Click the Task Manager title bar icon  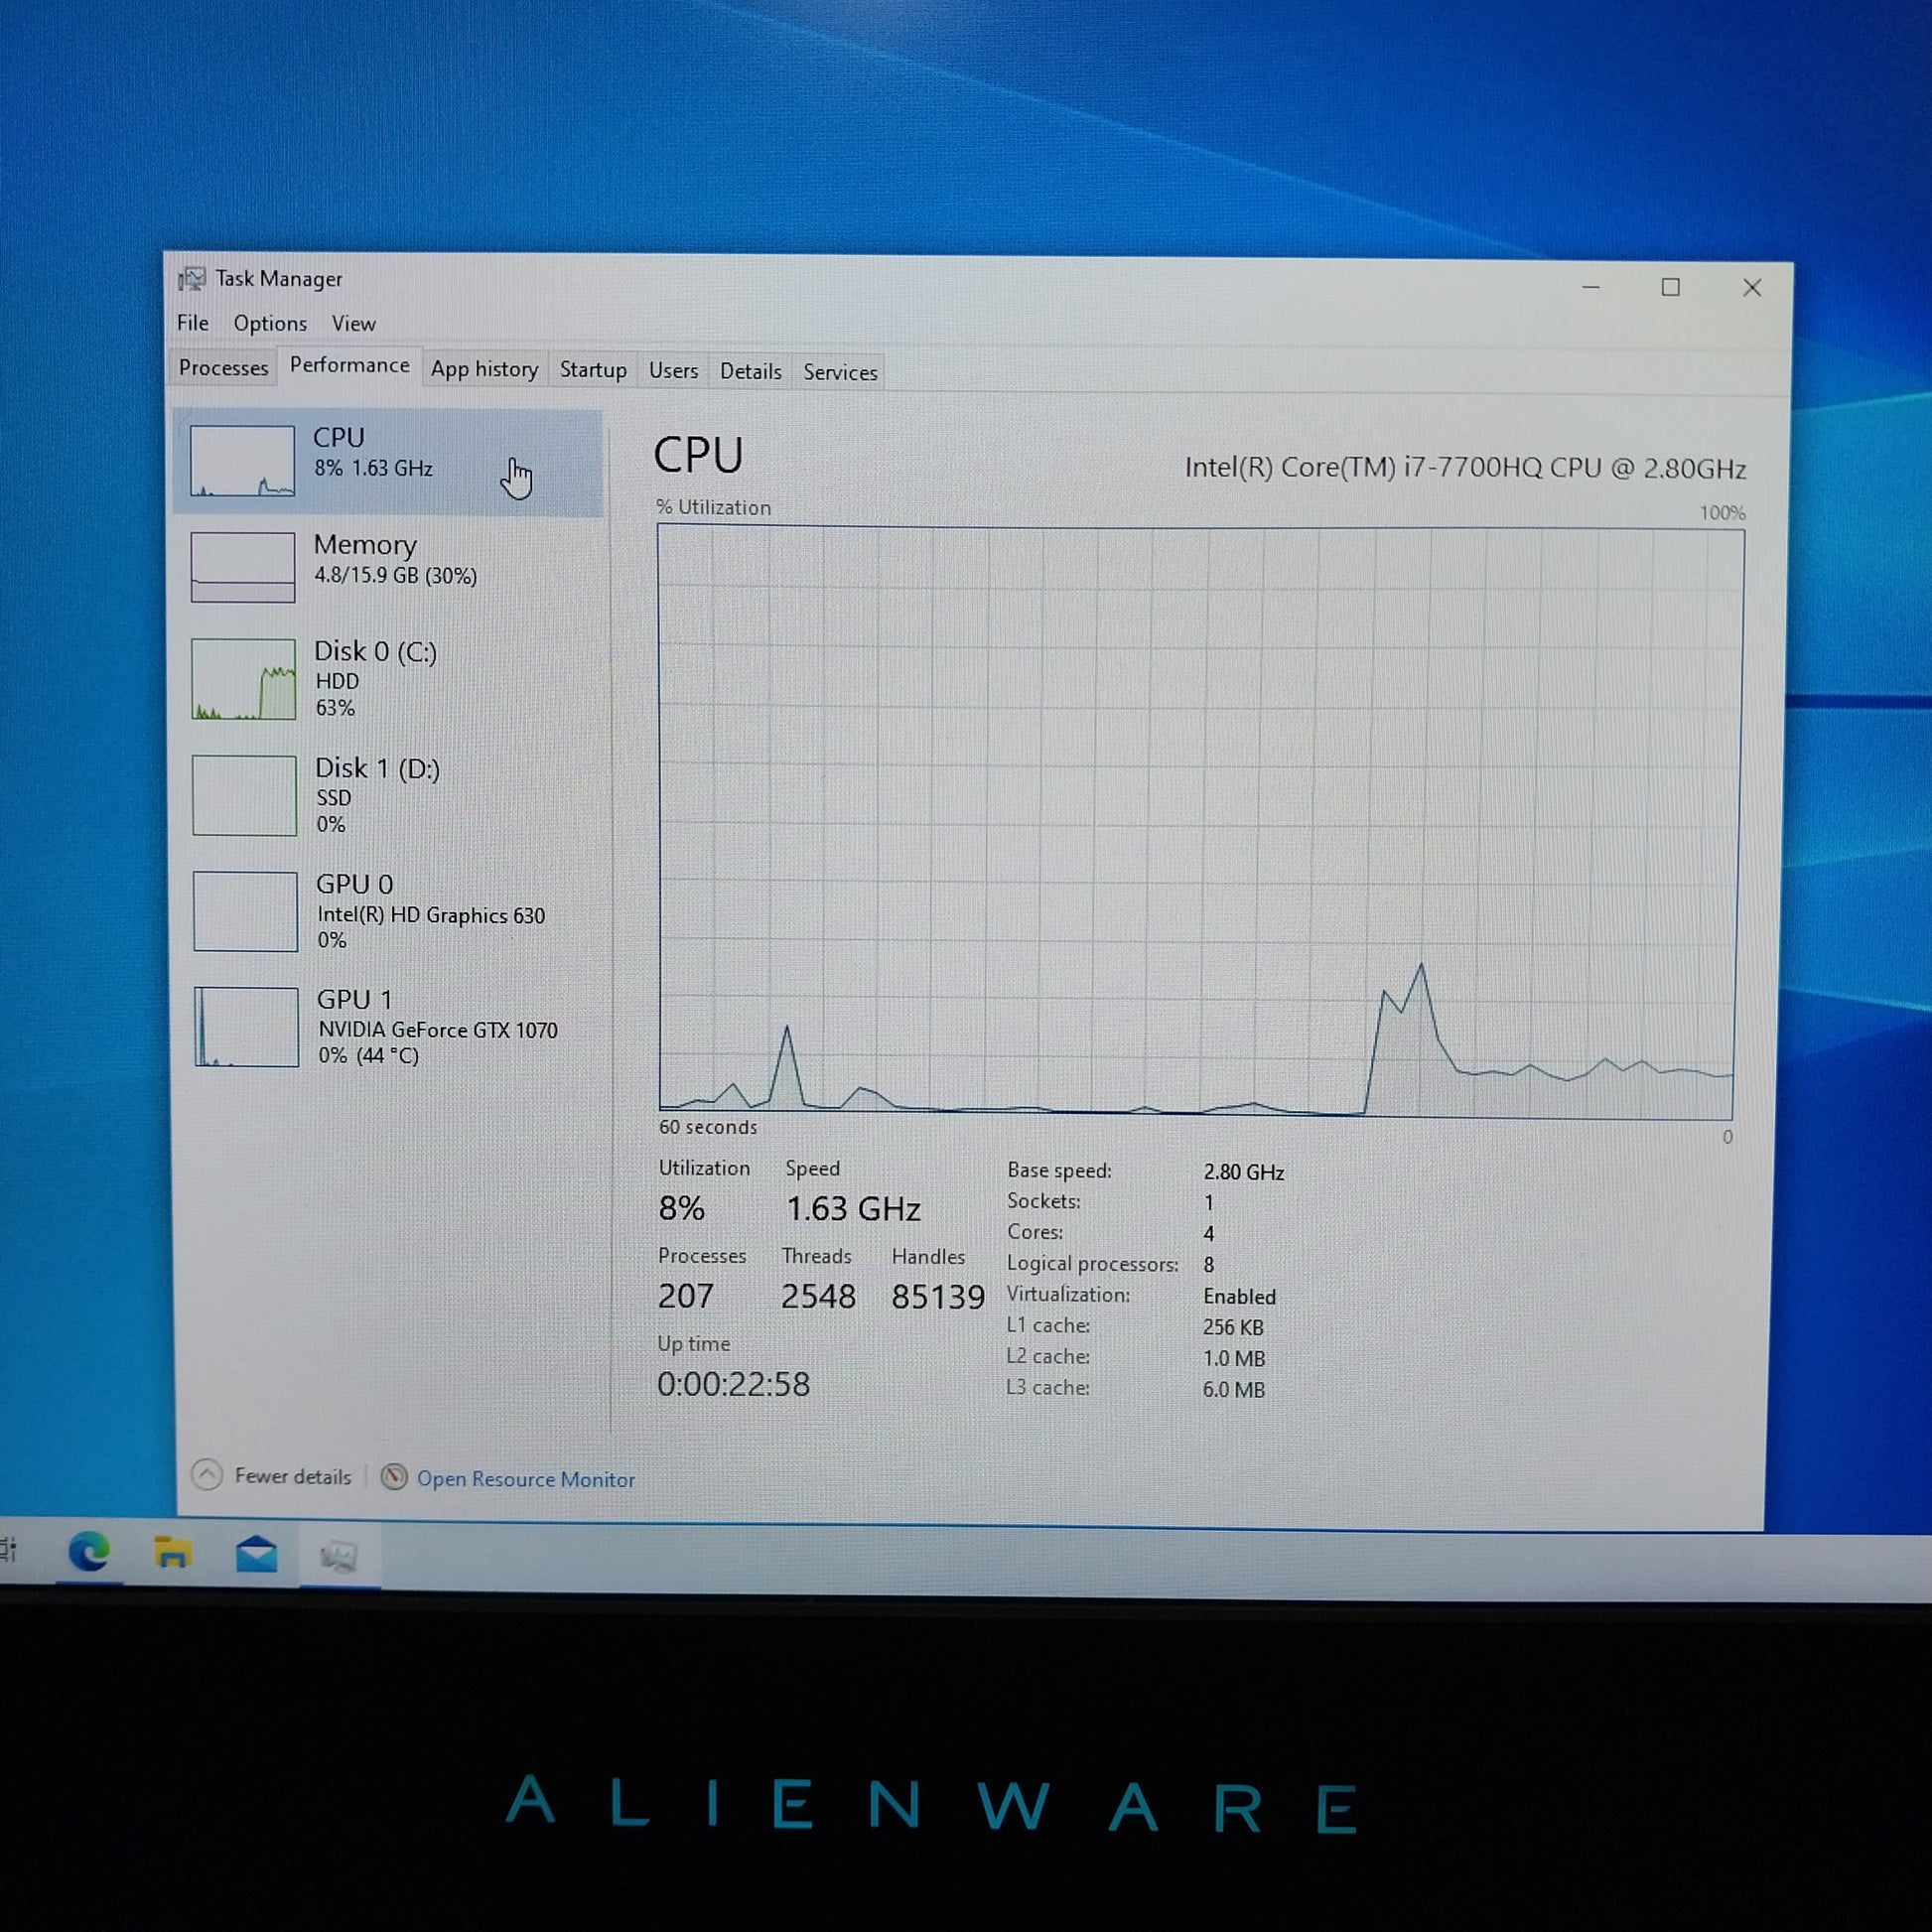pyautogui.click(x=191, y=278)
